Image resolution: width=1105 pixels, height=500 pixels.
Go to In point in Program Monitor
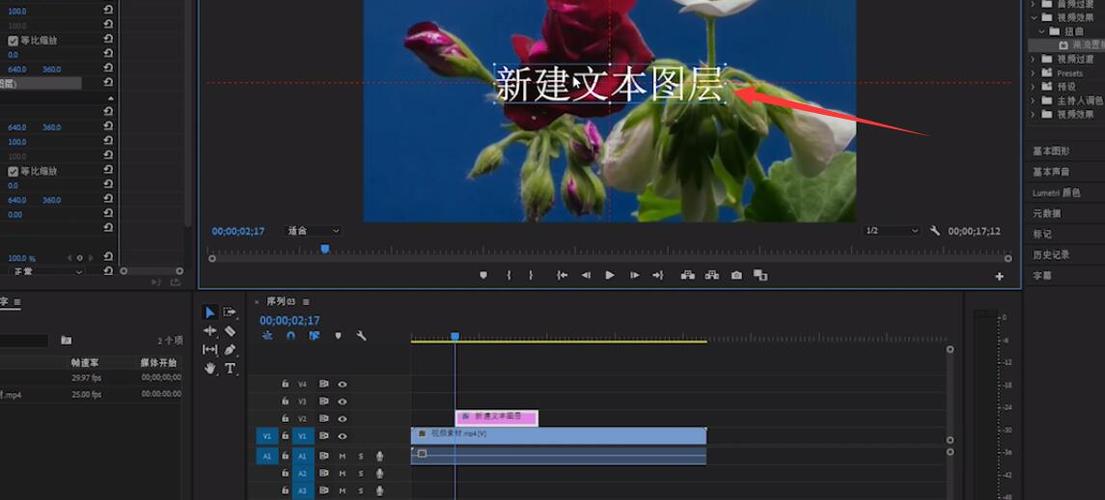[x=562, y=275]
